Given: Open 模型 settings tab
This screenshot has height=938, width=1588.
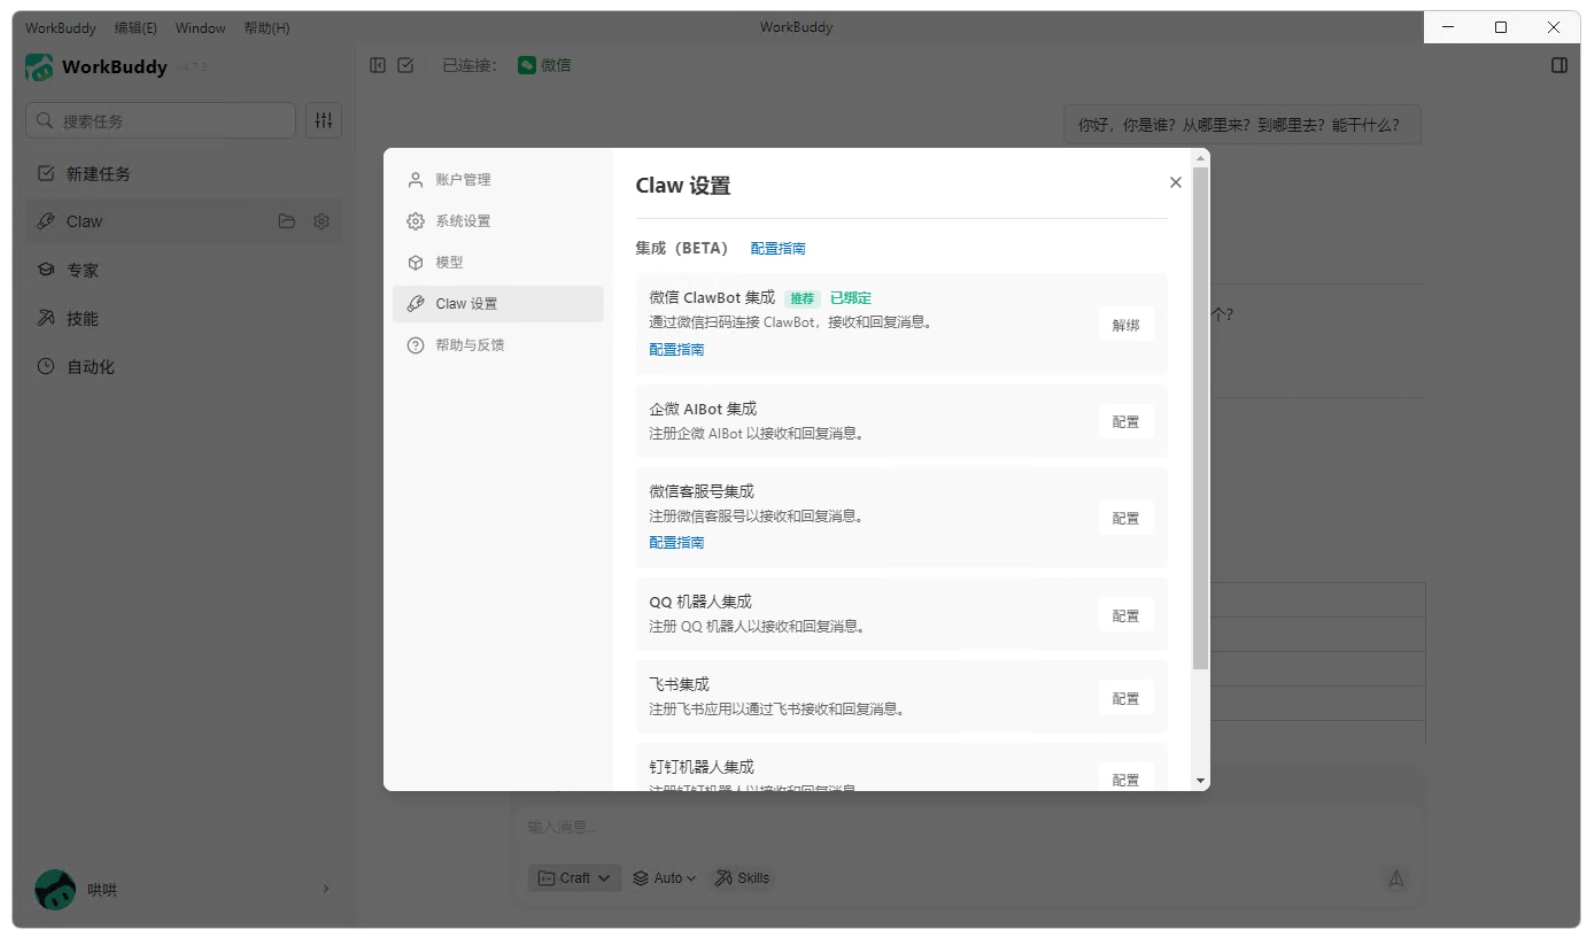Looking at the screenshot, I should (498, 262).
